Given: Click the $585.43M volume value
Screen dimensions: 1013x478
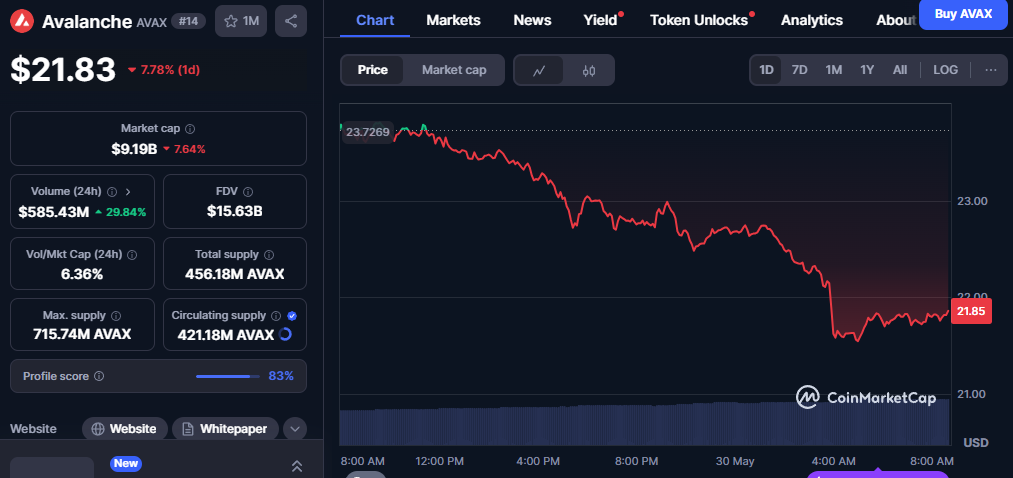Looking at the screenshot, I should pos(54,211).
